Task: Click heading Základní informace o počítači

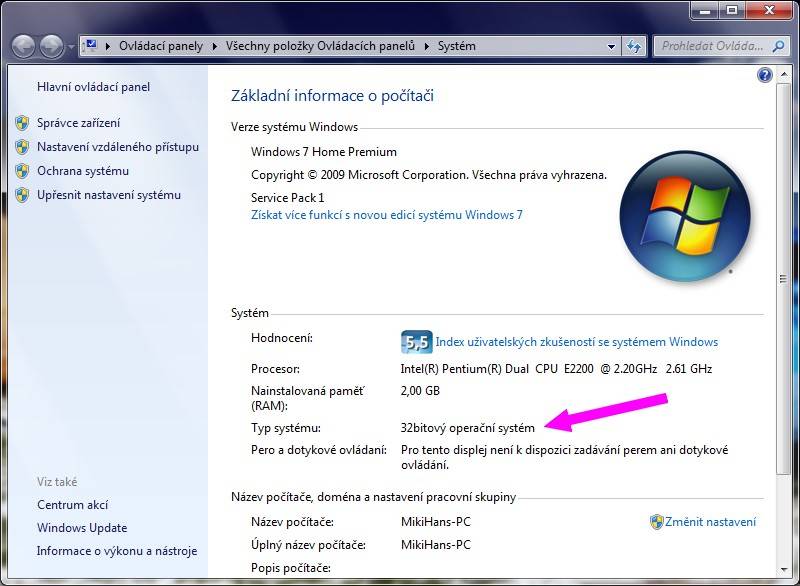Action: 332,96
